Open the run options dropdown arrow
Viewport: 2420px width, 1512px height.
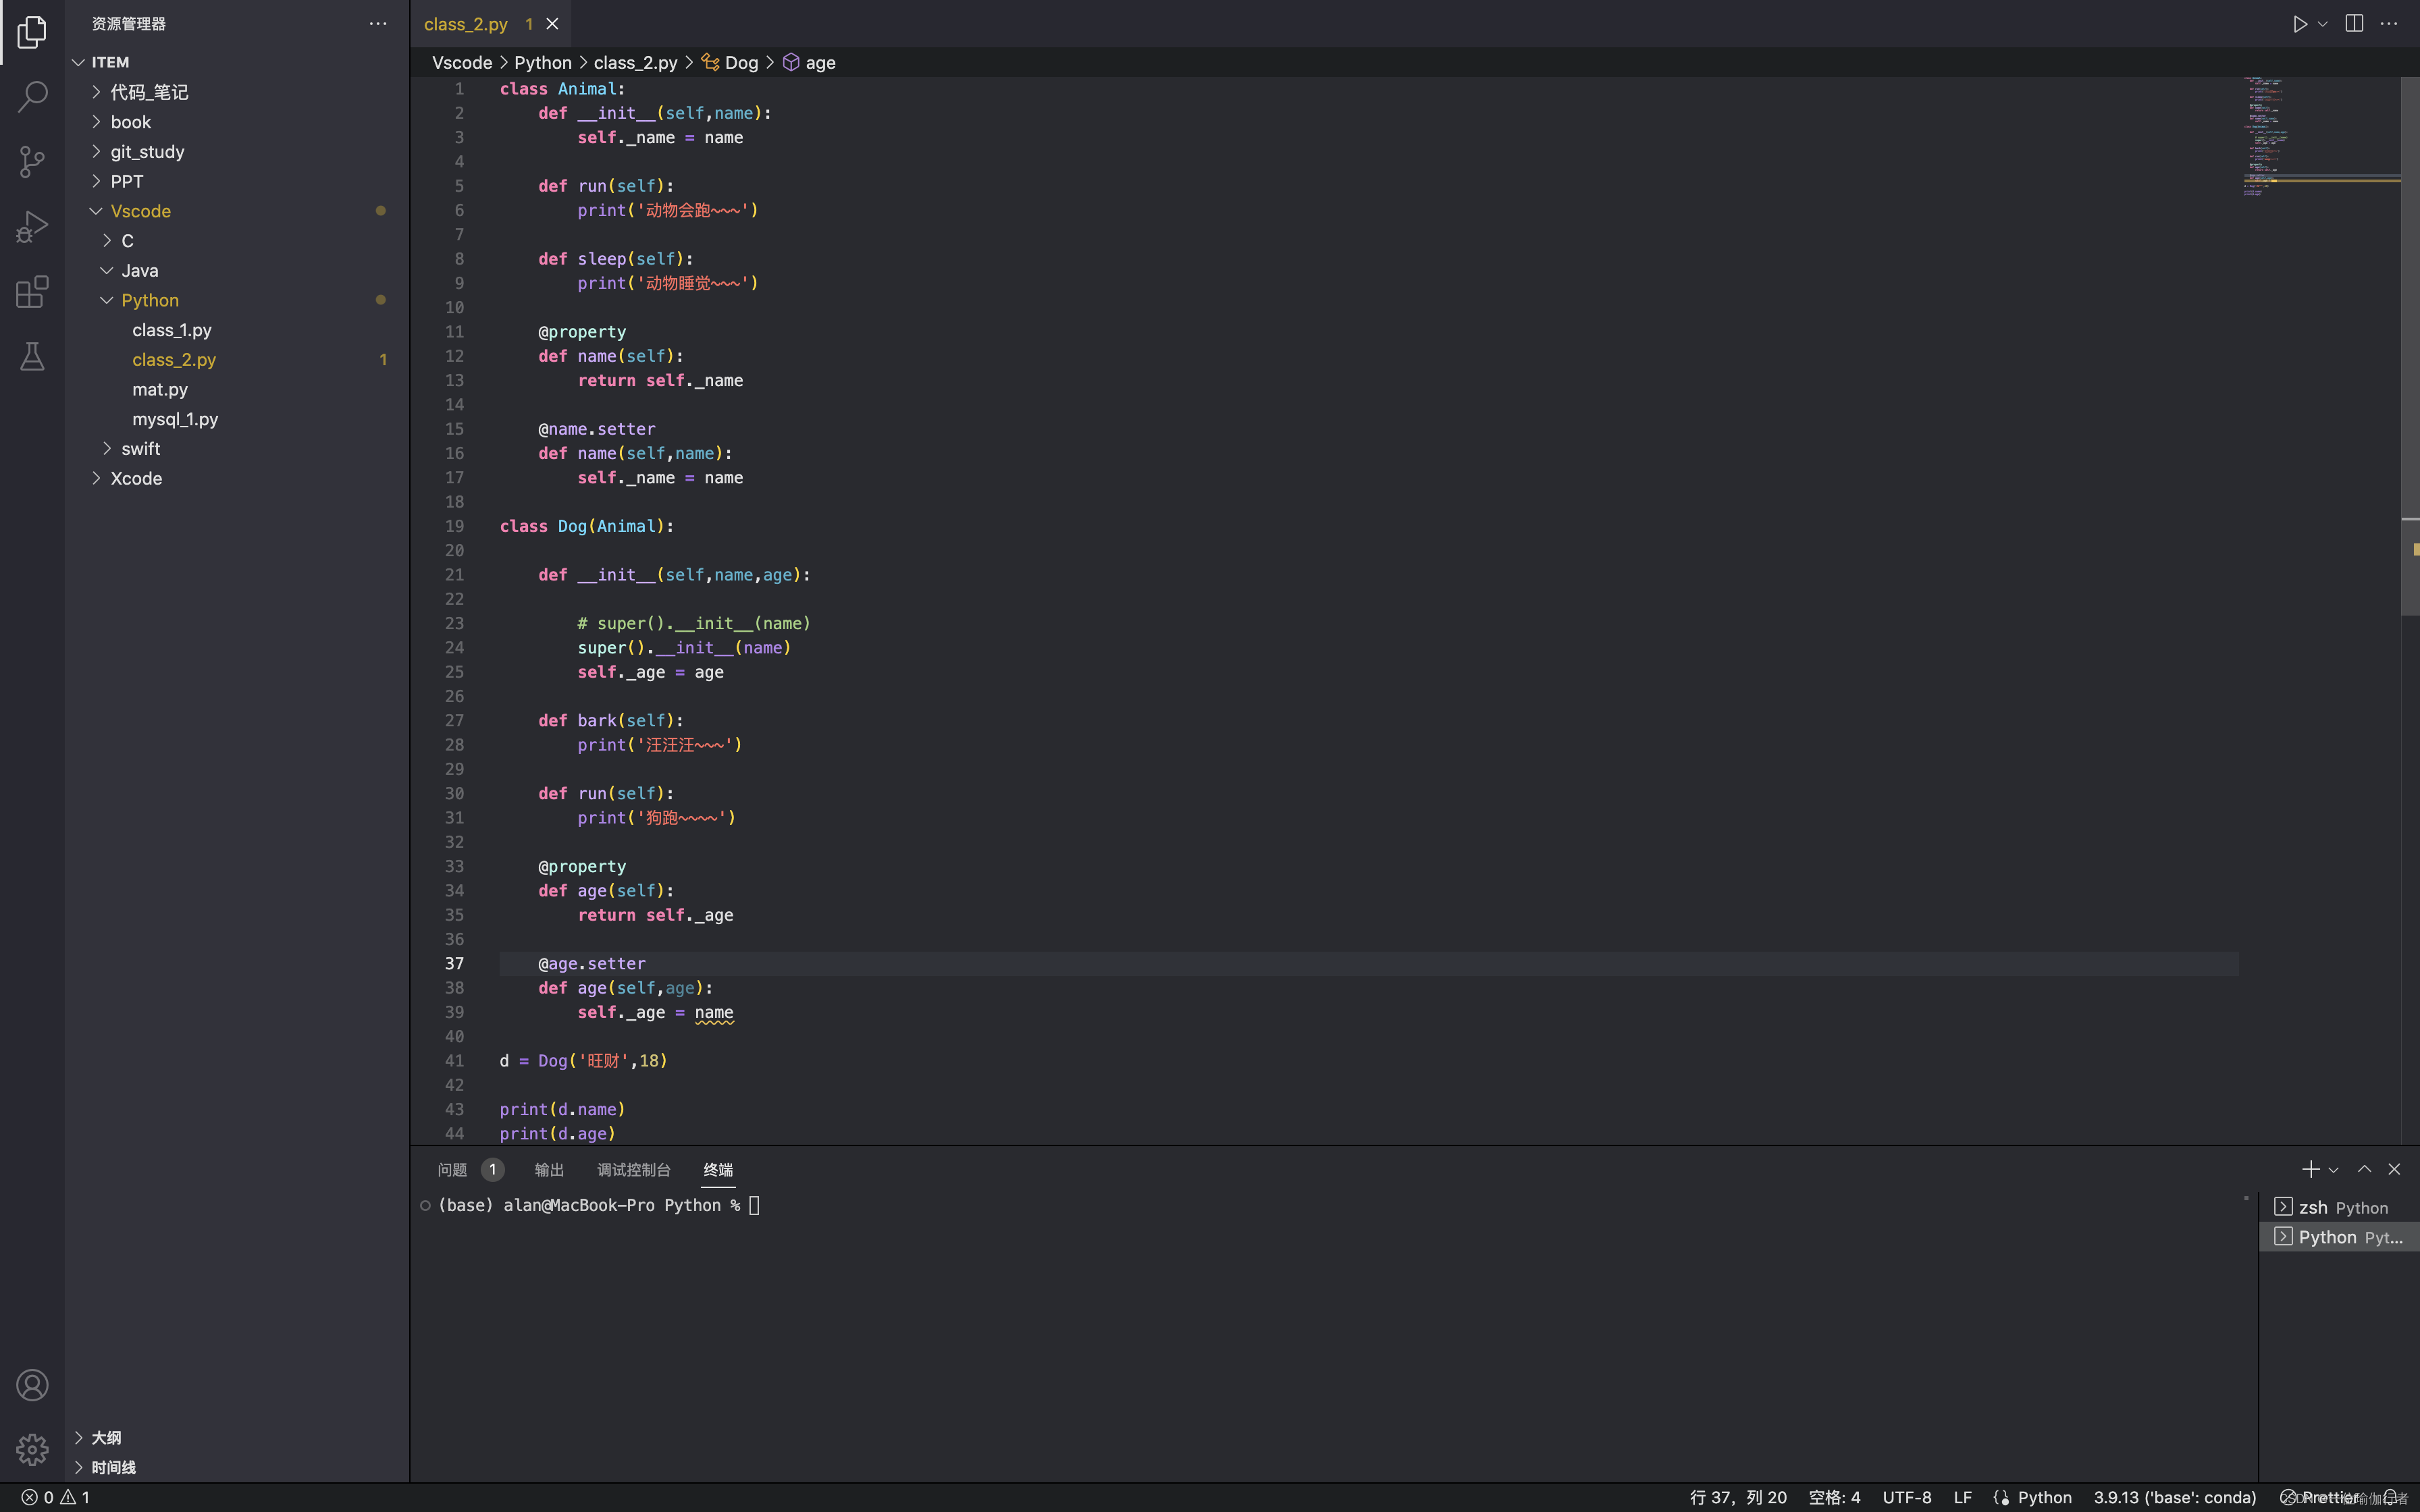pos(2323,24)
